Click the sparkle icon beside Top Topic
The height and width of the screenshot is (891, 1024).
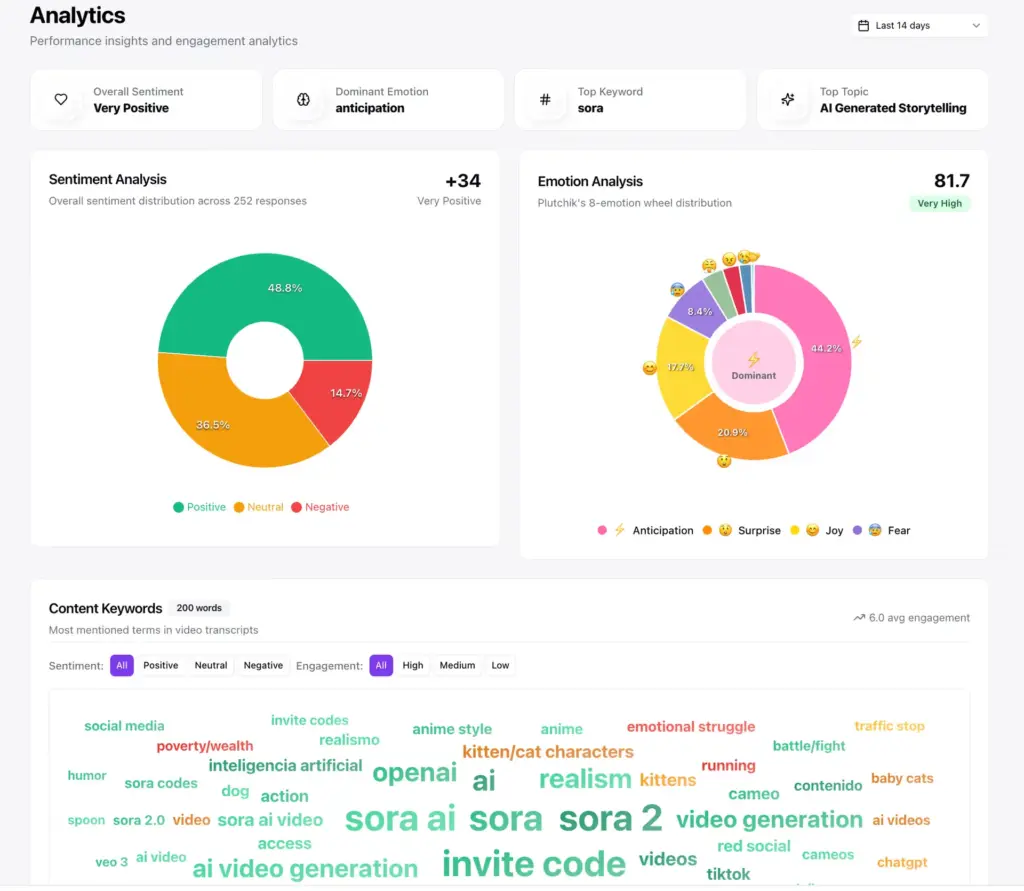pyautogui.click(x=788, y=99)
